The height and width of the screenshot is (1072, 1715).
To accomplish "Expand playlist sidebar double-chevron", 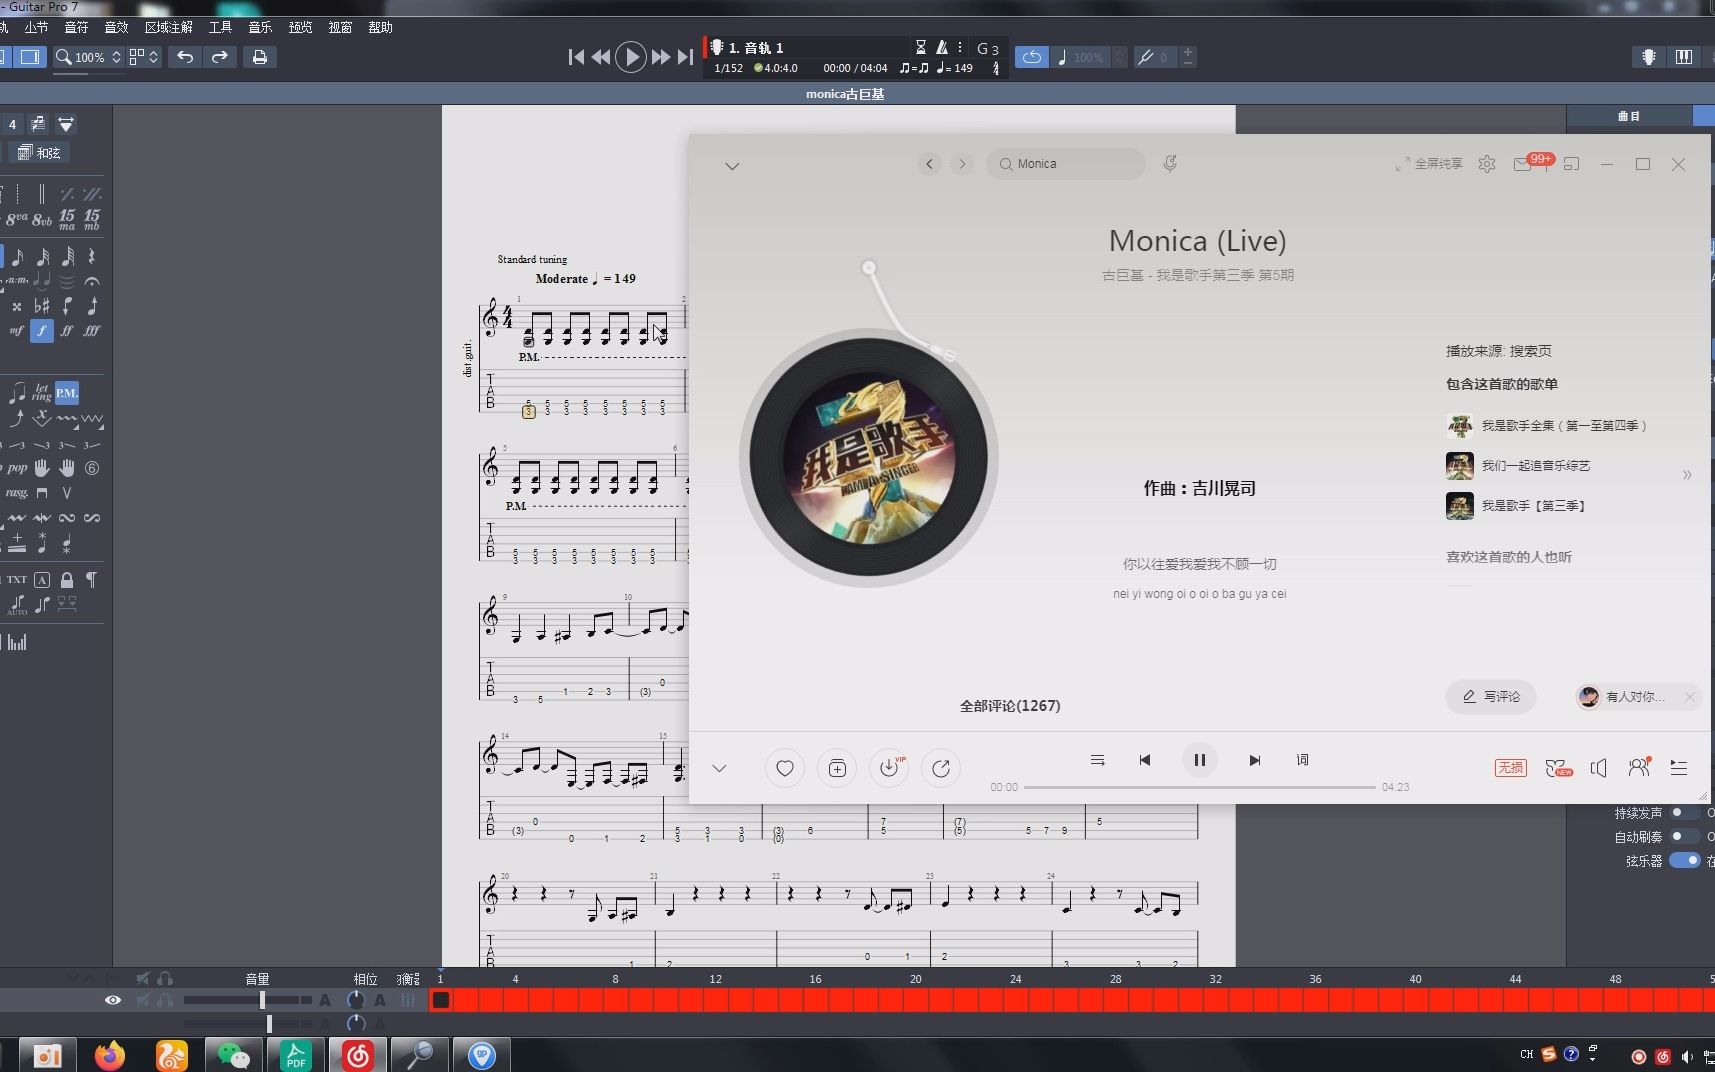I will coord(1687,475).
